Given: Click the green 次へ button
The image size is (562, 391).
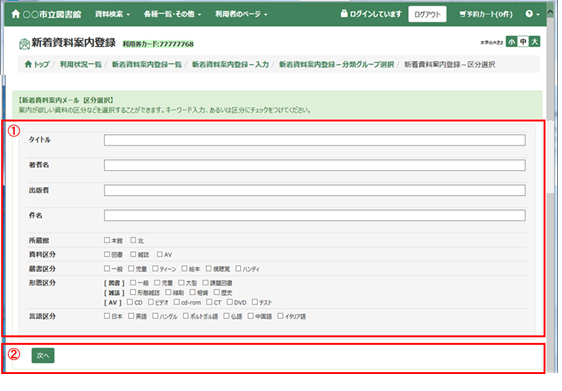Looking at the screenshot, I should click(43, 355).
